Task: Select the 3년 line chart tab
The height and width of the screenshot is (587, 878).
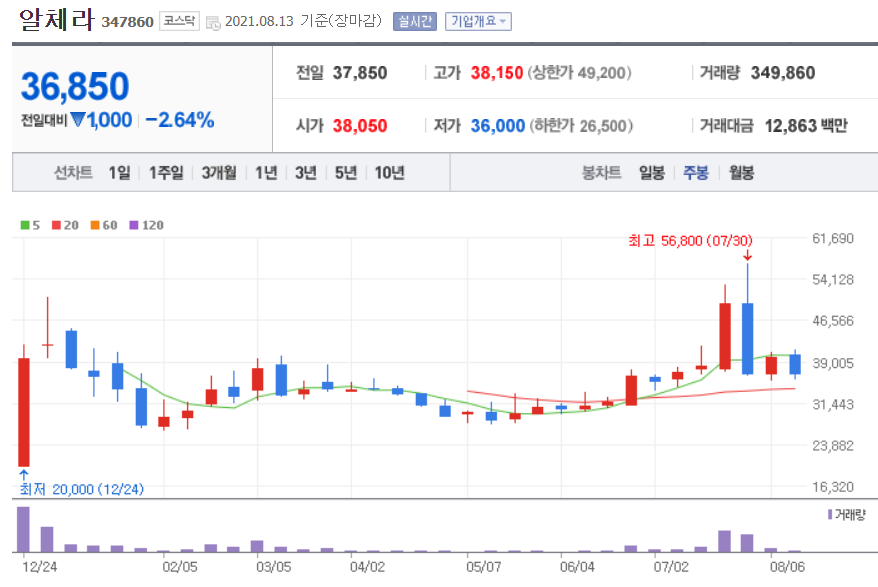Action: pos(306,173)
